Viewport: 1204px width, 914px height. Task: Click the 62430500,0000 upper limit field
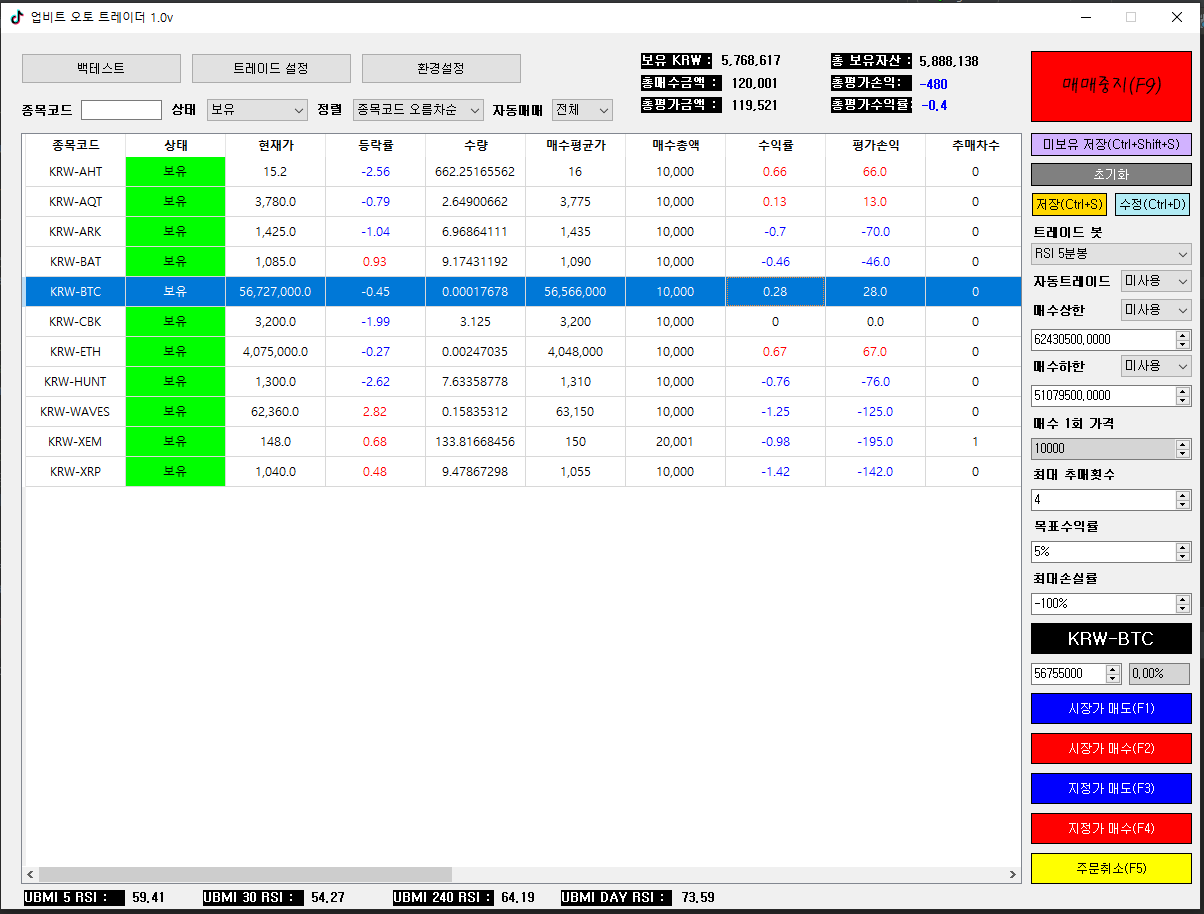pos(1103,340)
